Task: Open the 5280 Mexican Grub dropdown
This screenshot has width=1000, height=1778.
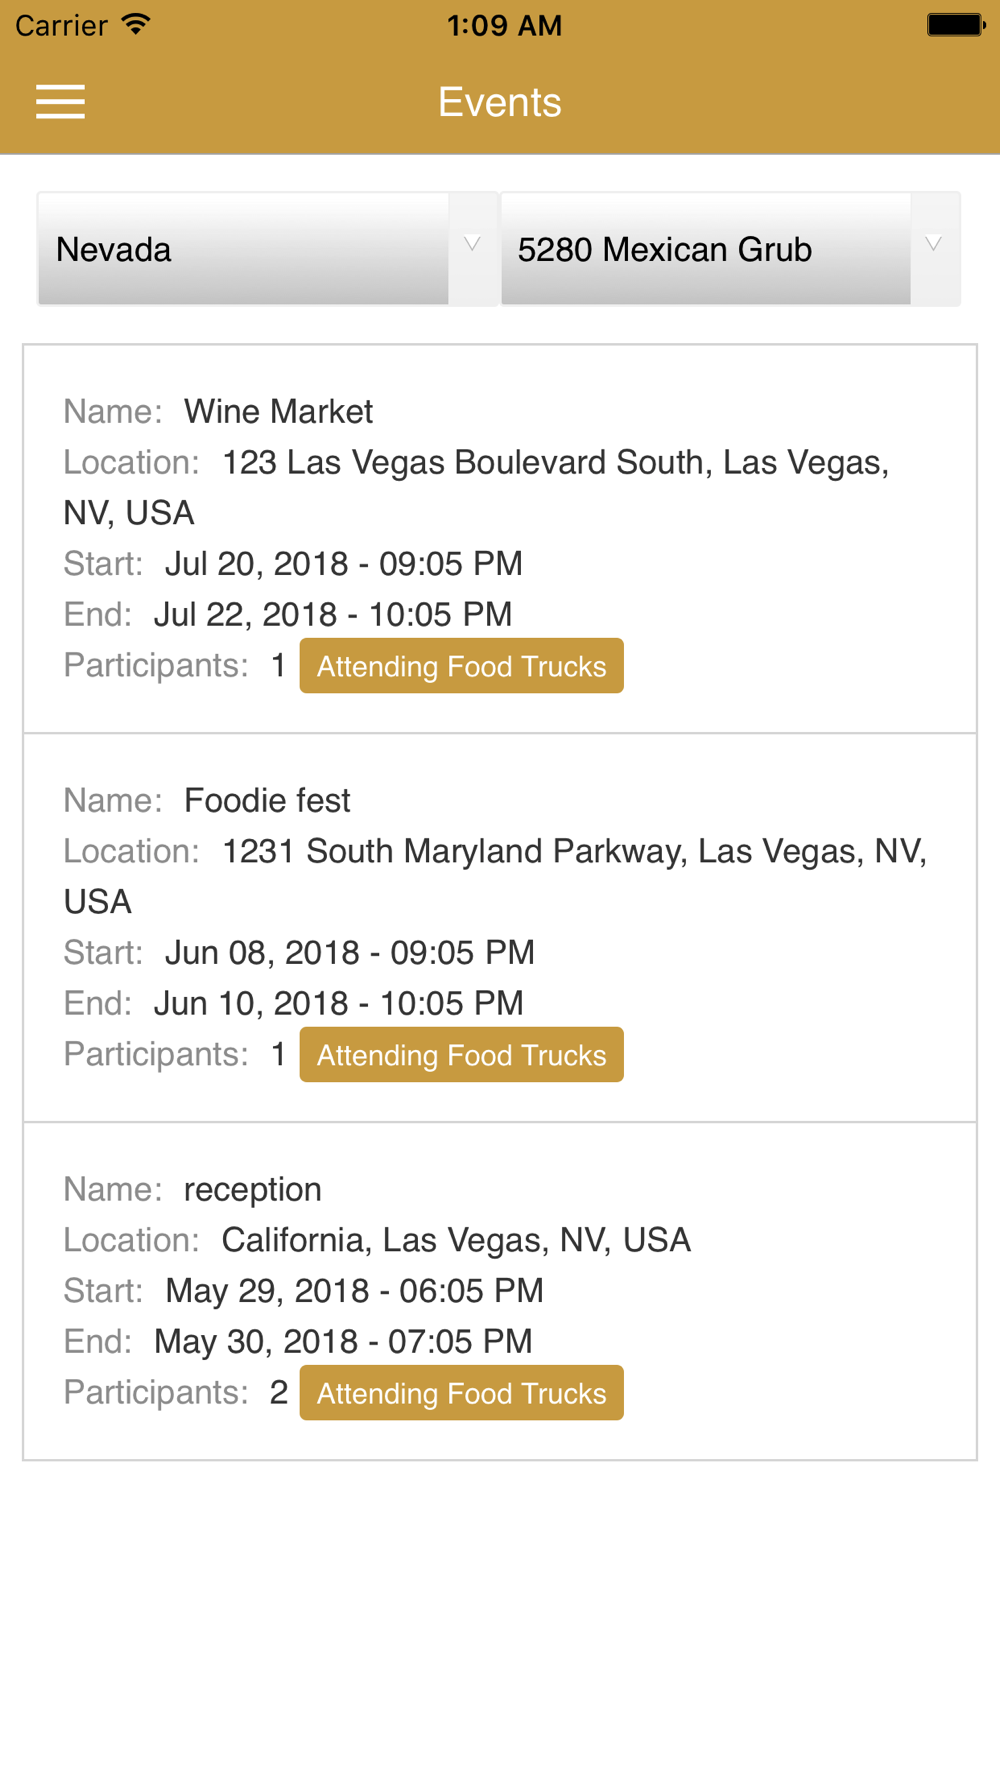Action: click(705, 249)
